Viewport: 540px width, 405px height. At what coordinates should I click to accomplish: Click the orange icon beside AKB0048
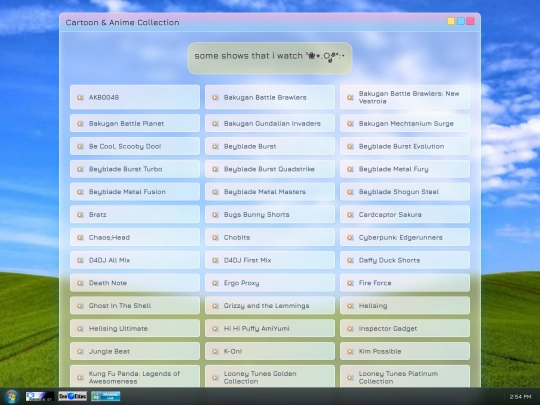pyautogui.click(x=80, y=97)
